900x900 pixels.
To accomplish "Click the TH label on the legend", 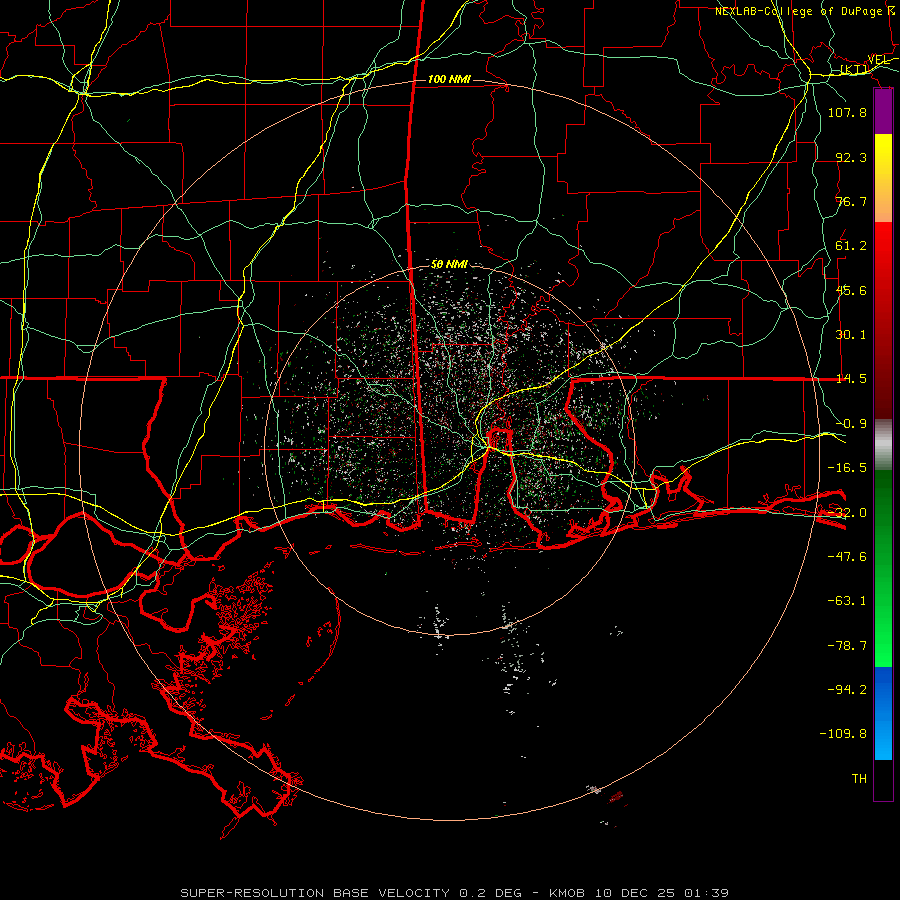I will coord(859,779).
